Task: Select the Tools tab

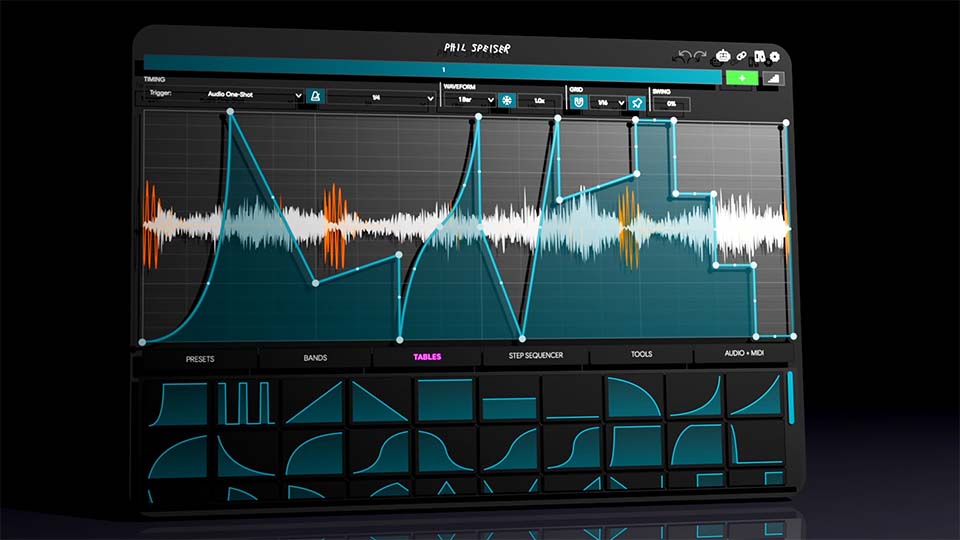Action: (641, 354)
